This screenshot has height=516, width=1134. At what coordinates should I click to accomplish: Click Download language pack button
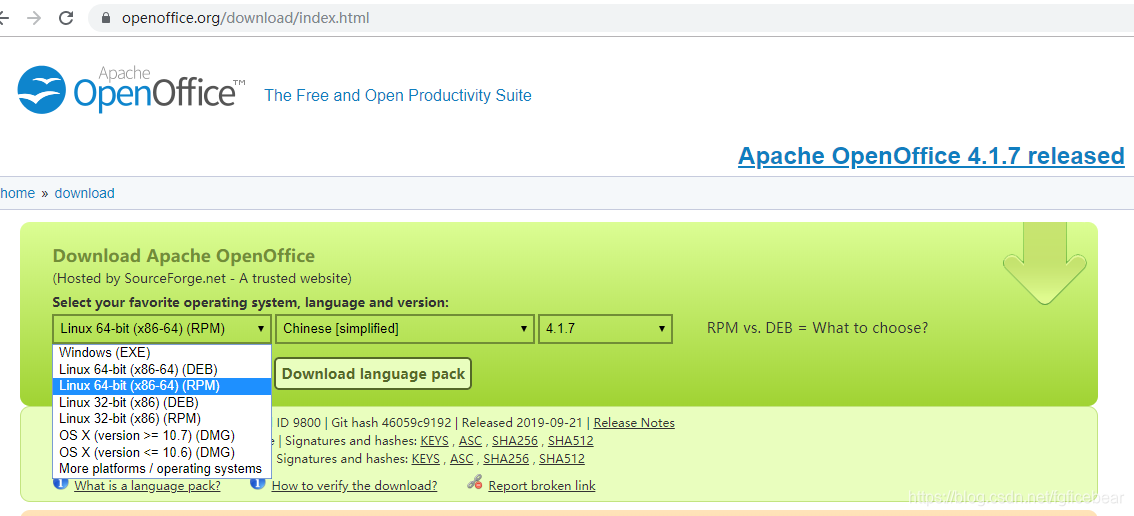[373, 374]
